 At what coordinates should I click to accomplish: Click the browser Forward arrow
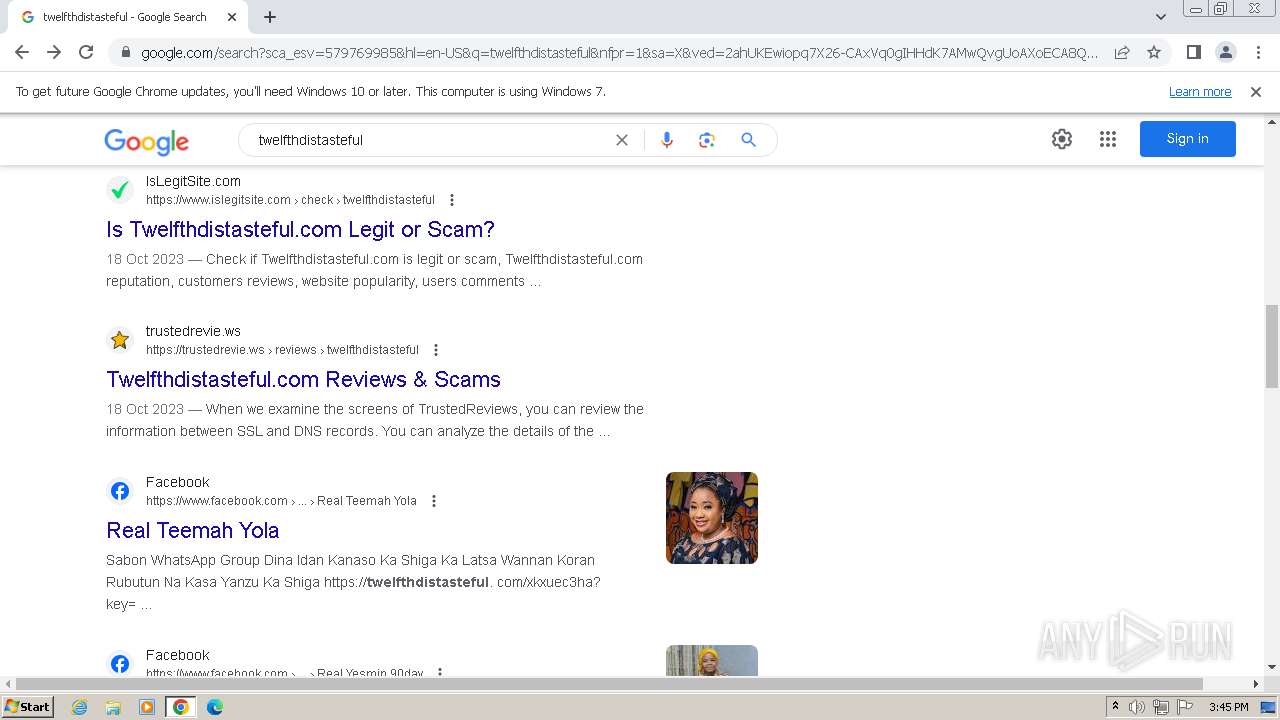pyautogui.click(x=54, y=52)
